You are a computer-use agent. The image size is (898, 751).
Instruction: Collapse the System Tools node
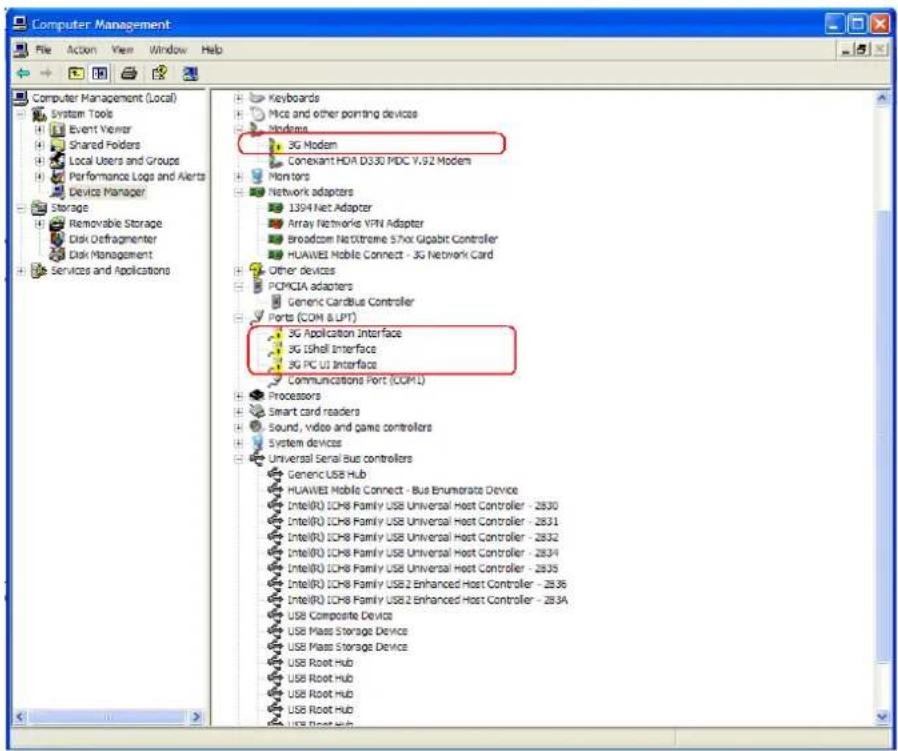click(x=21, y=114)
